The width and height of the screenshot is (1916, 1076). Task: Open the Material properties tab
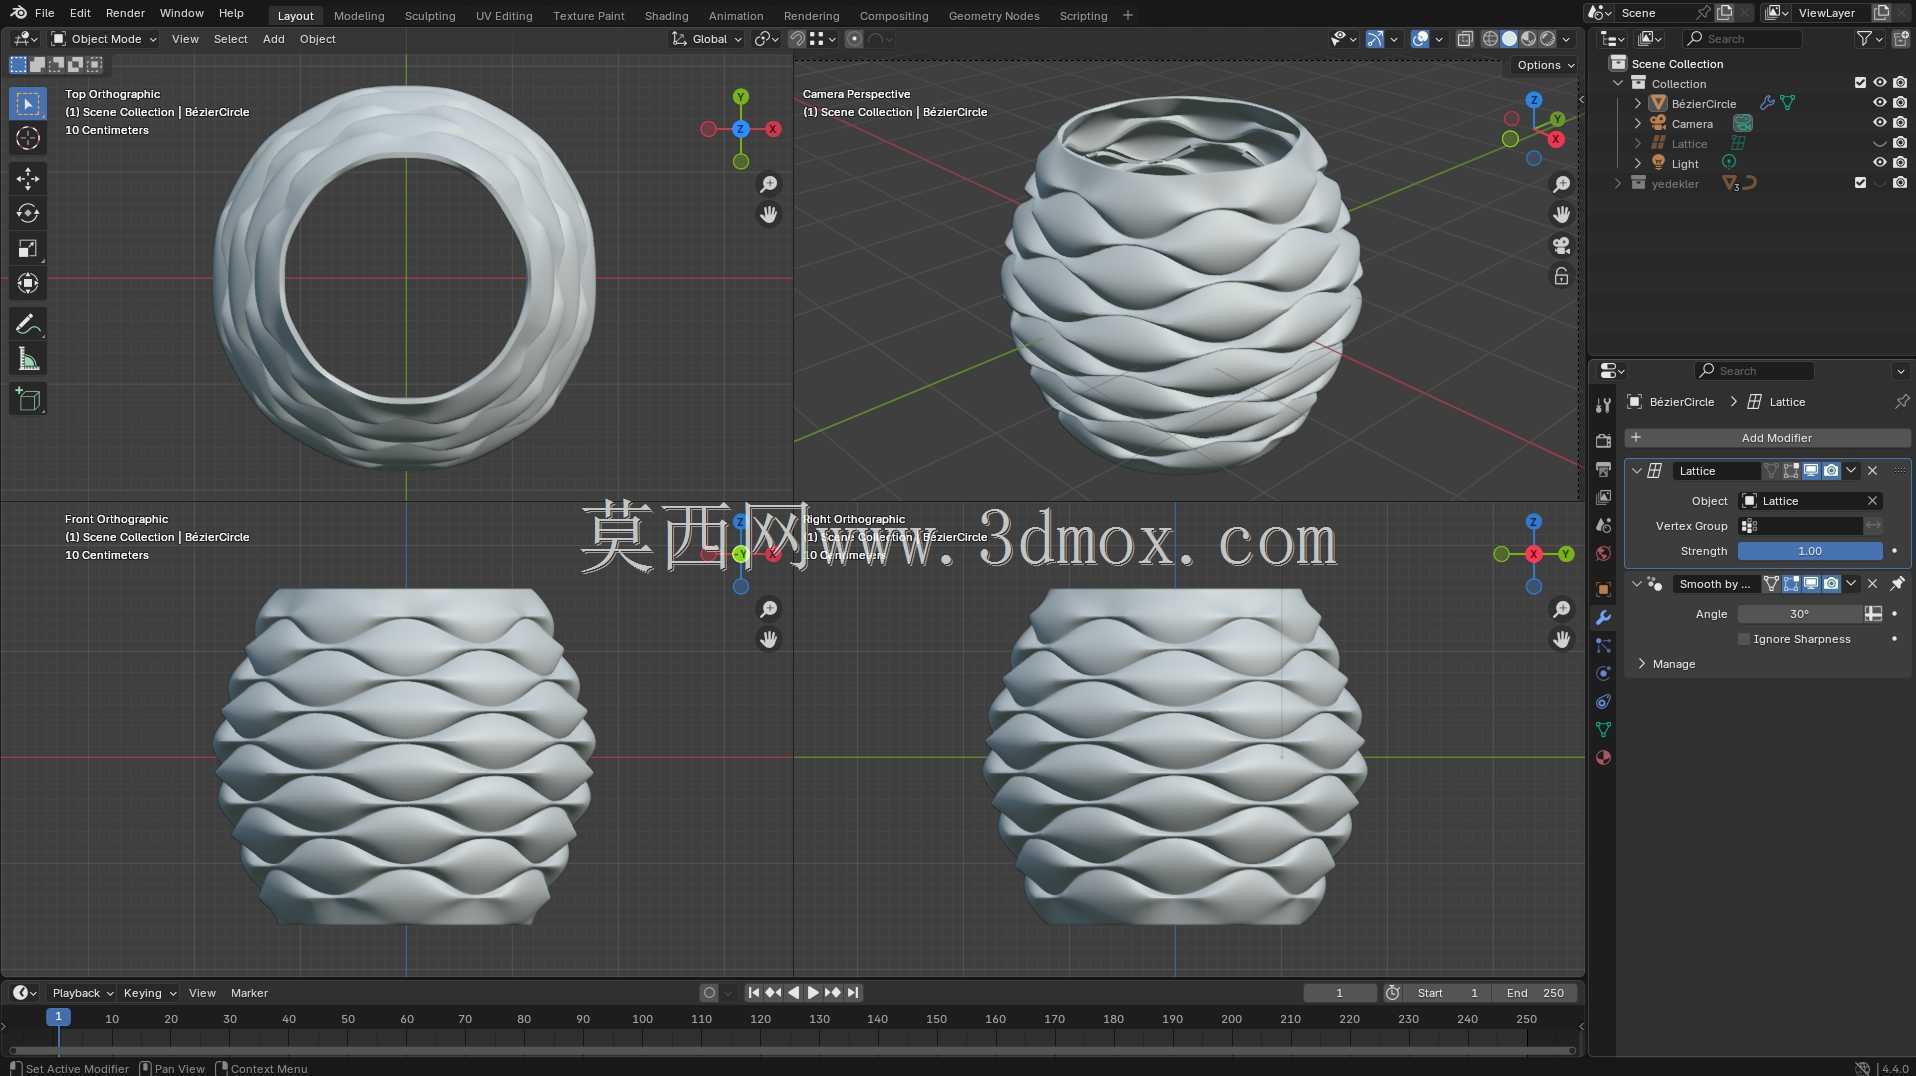[x=1603, y=757]
